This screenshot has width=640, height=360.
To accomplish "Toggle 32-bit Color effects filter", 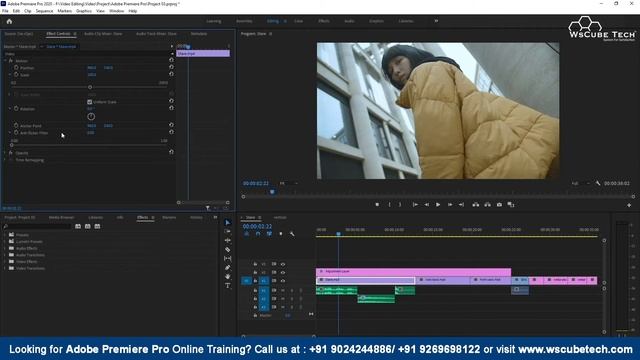I will tap(87, 226).
